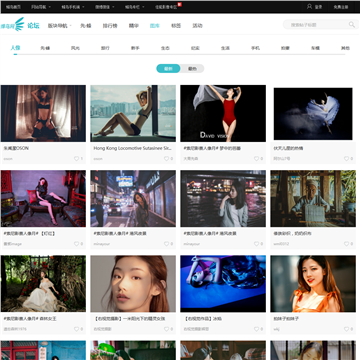Select the 生活 life category tab
Screen dimensions: 360x360
225,48
